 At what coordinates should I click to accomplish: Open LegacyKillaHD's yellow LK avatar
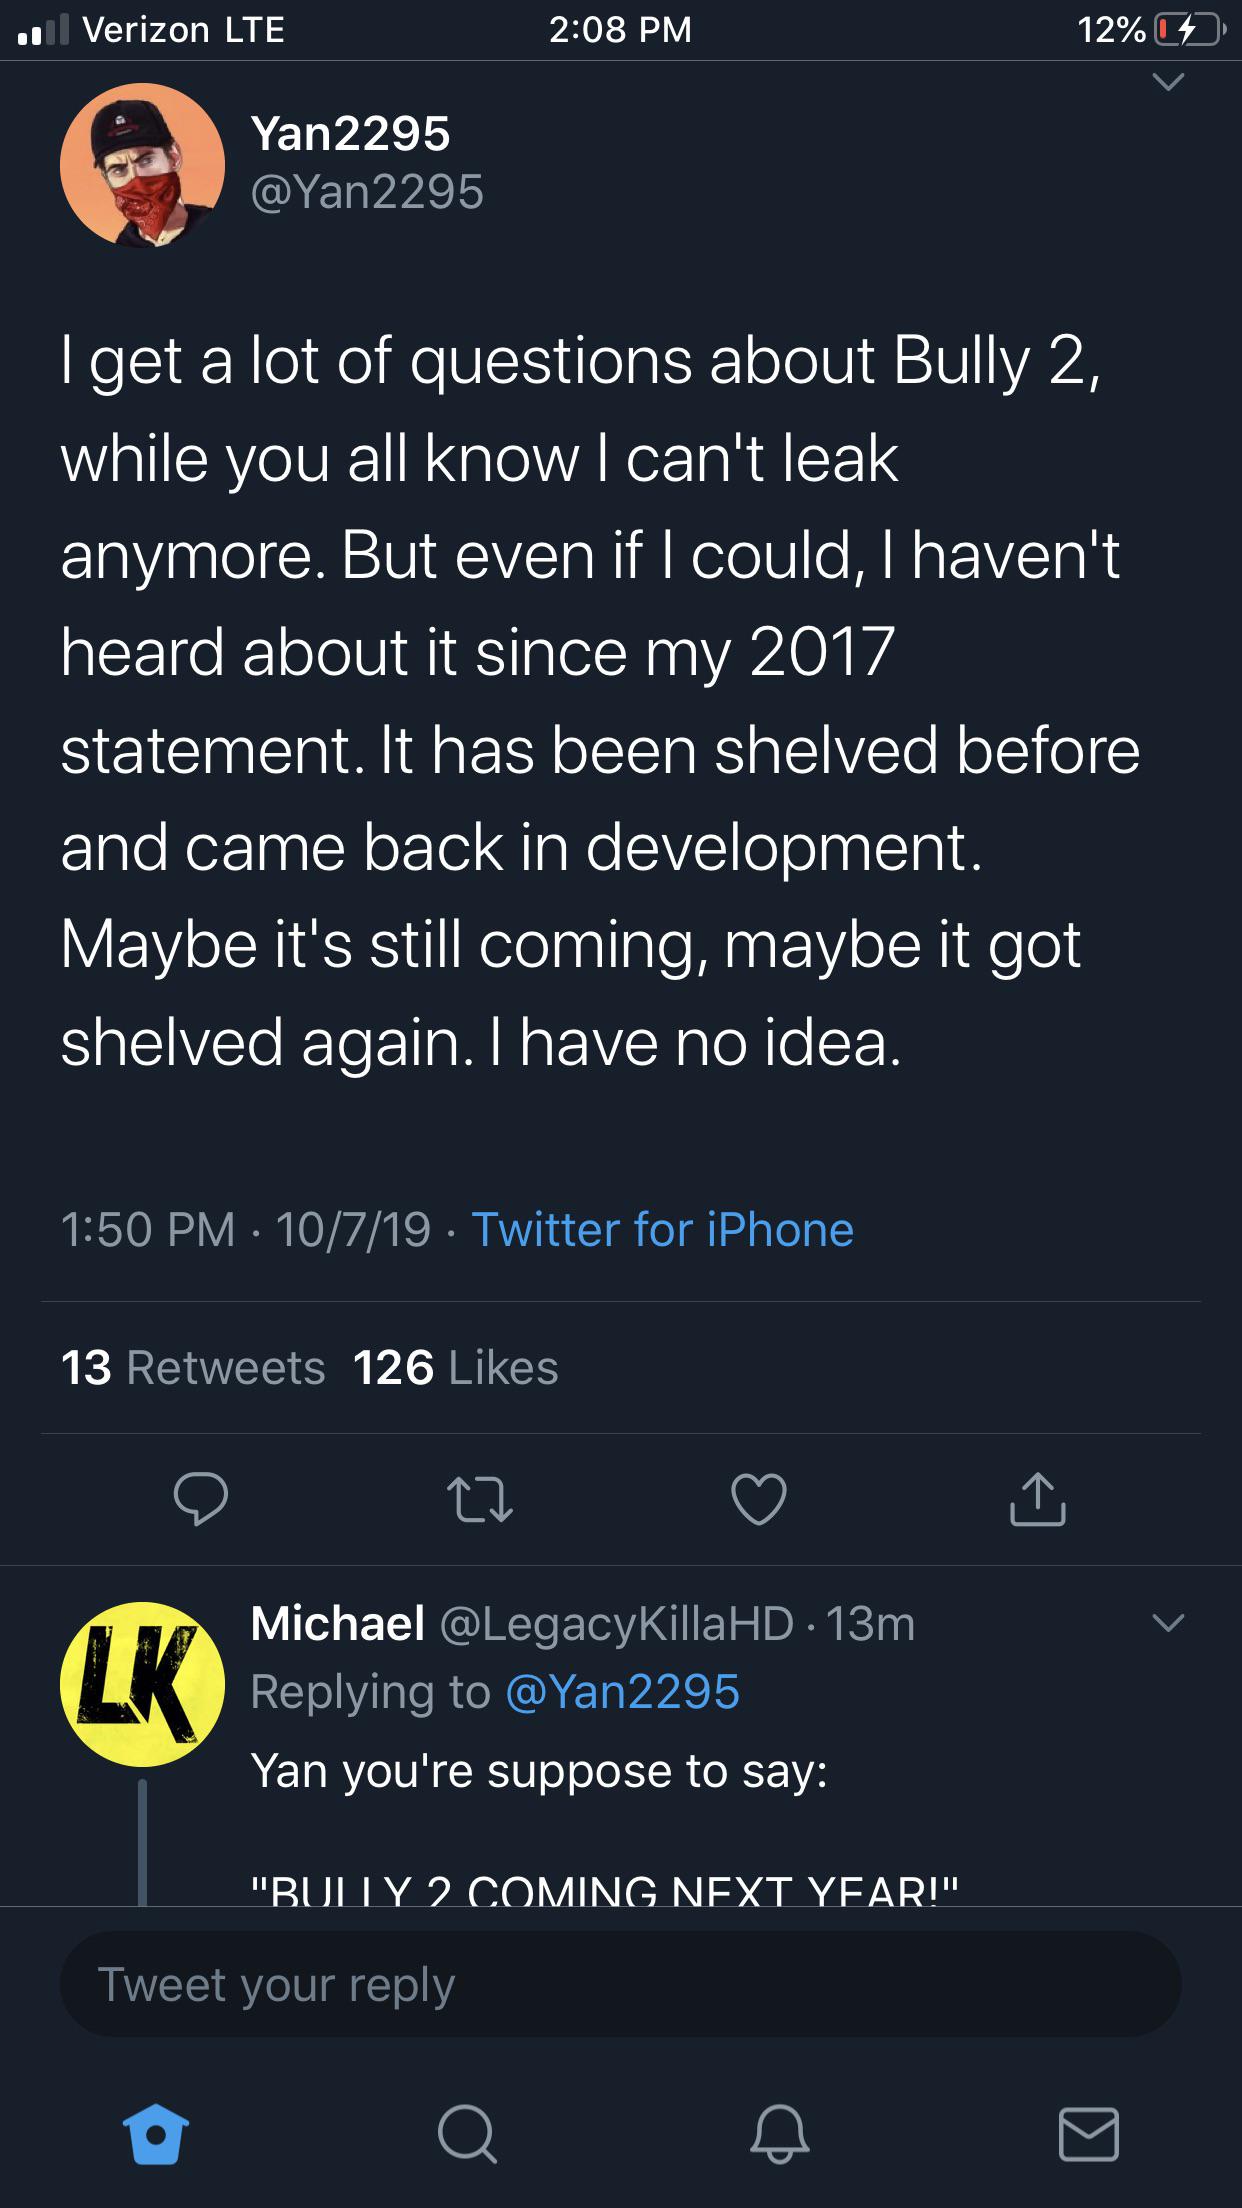point(142,1684)
